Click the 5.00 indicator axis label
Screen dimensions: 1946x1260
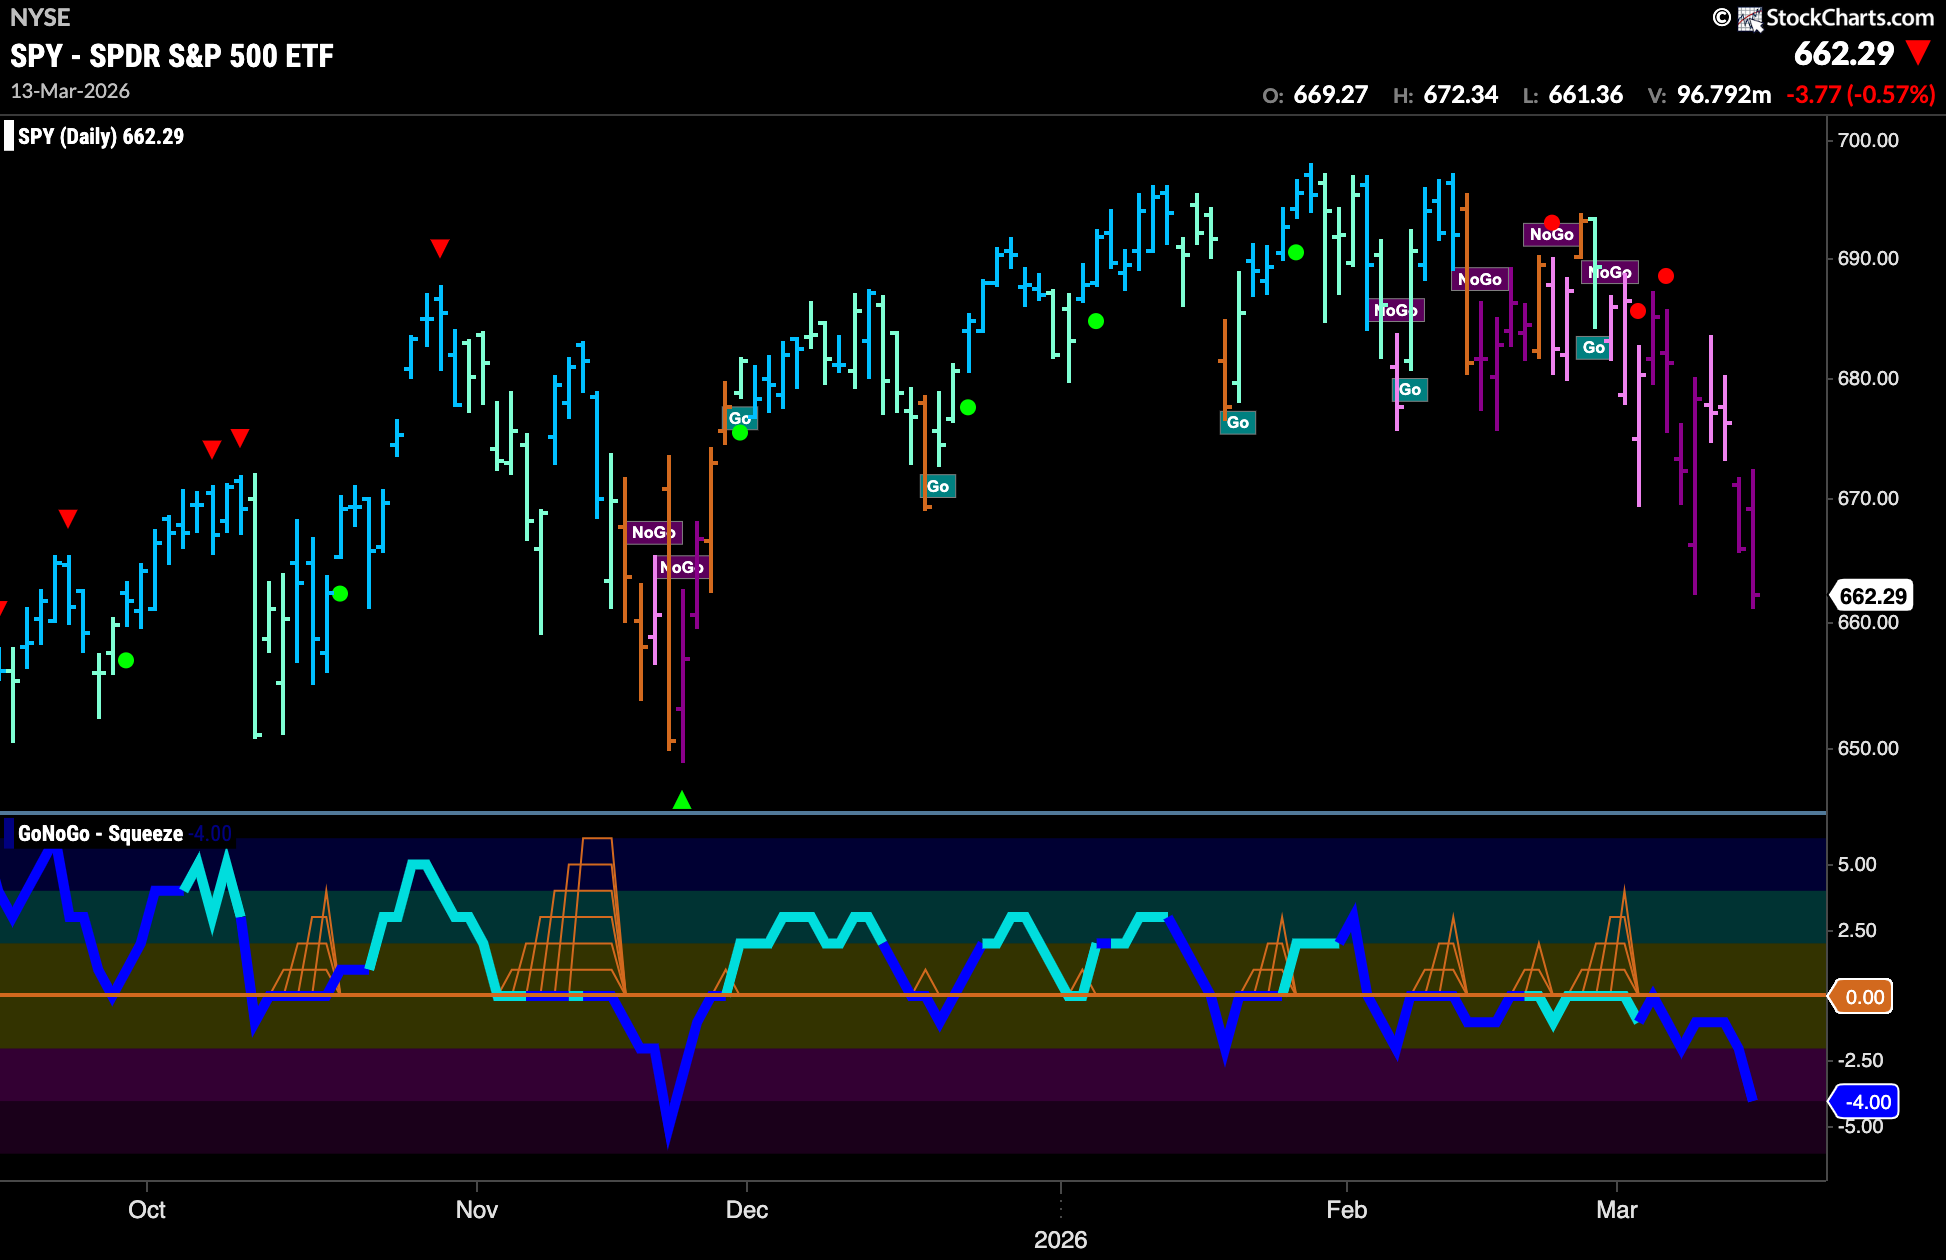coord(1858,864)
